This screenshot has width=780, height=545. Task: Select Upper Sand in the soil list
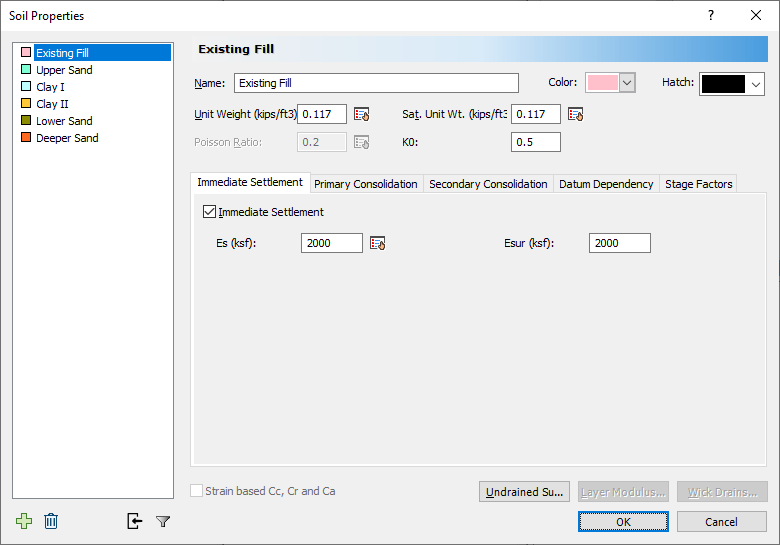(64, 70)
